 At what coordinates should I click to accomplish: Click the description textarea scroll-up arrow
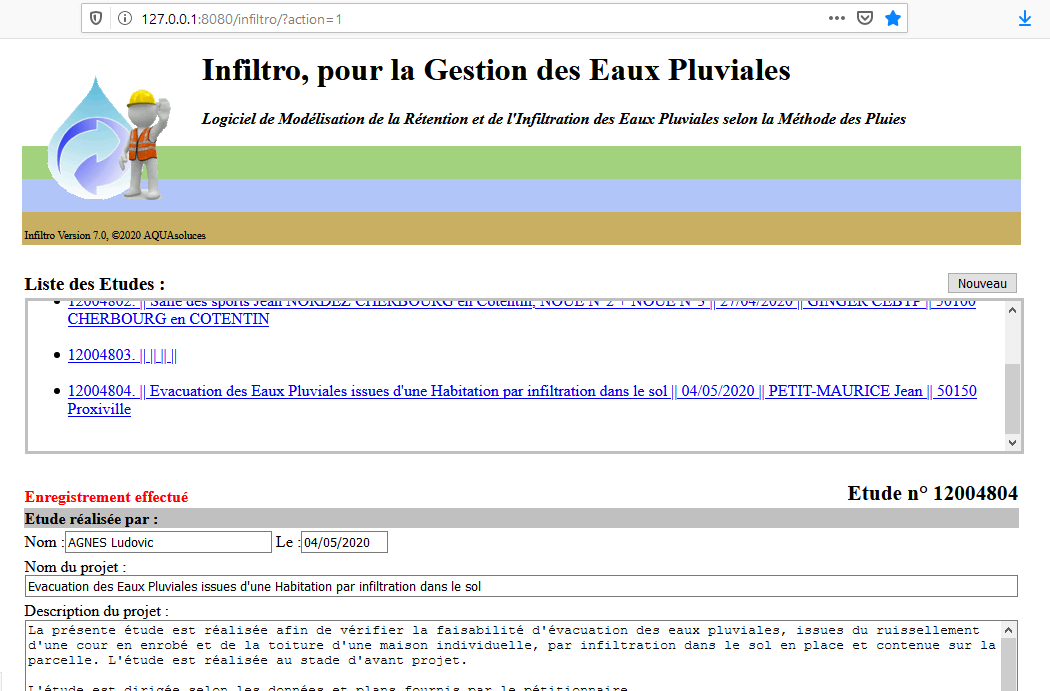tap(1010, 630)
